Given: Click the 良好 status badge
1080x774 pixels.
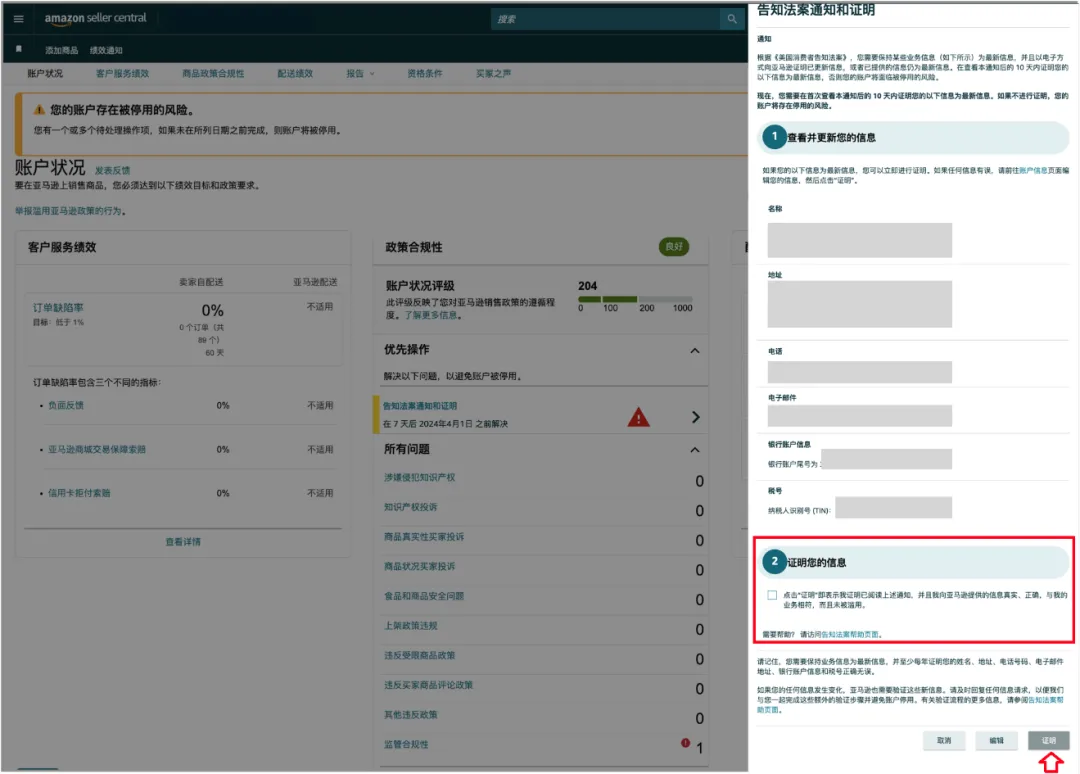Looking at the screenshot, I should tap(675, 247).
